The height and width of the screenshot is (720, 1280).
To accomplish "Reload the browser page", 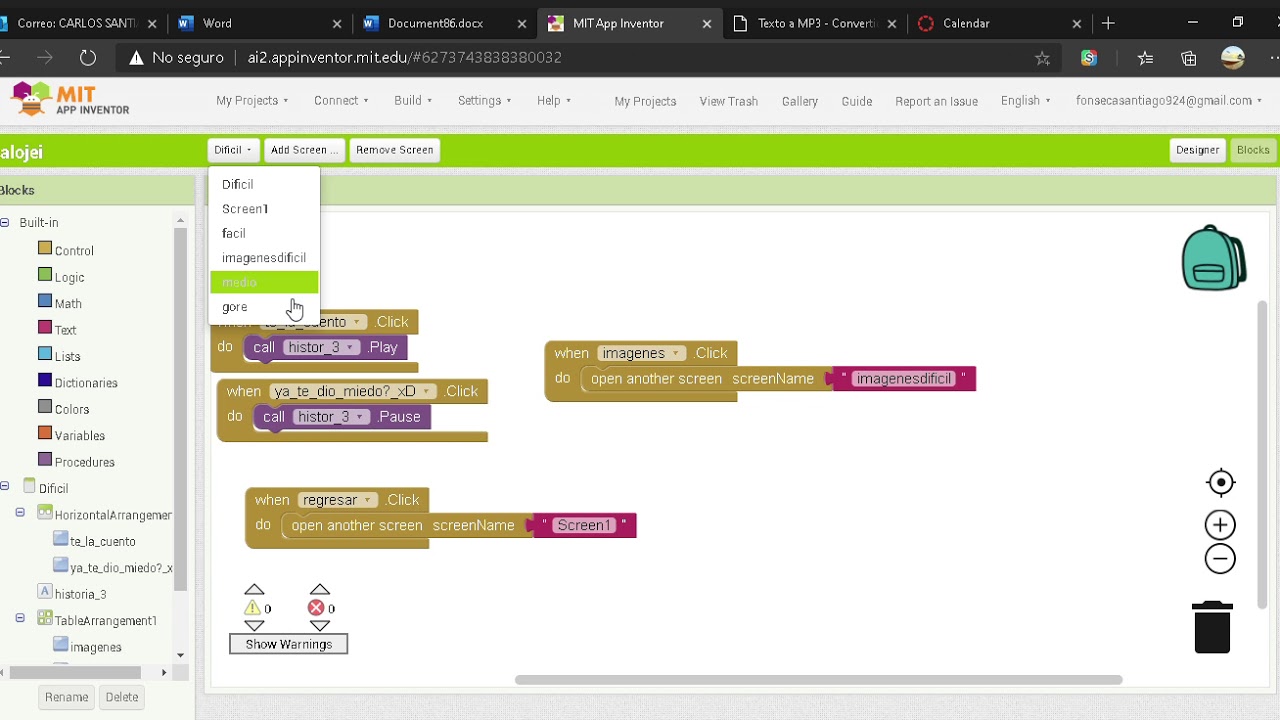I will [x=88, y=58].
